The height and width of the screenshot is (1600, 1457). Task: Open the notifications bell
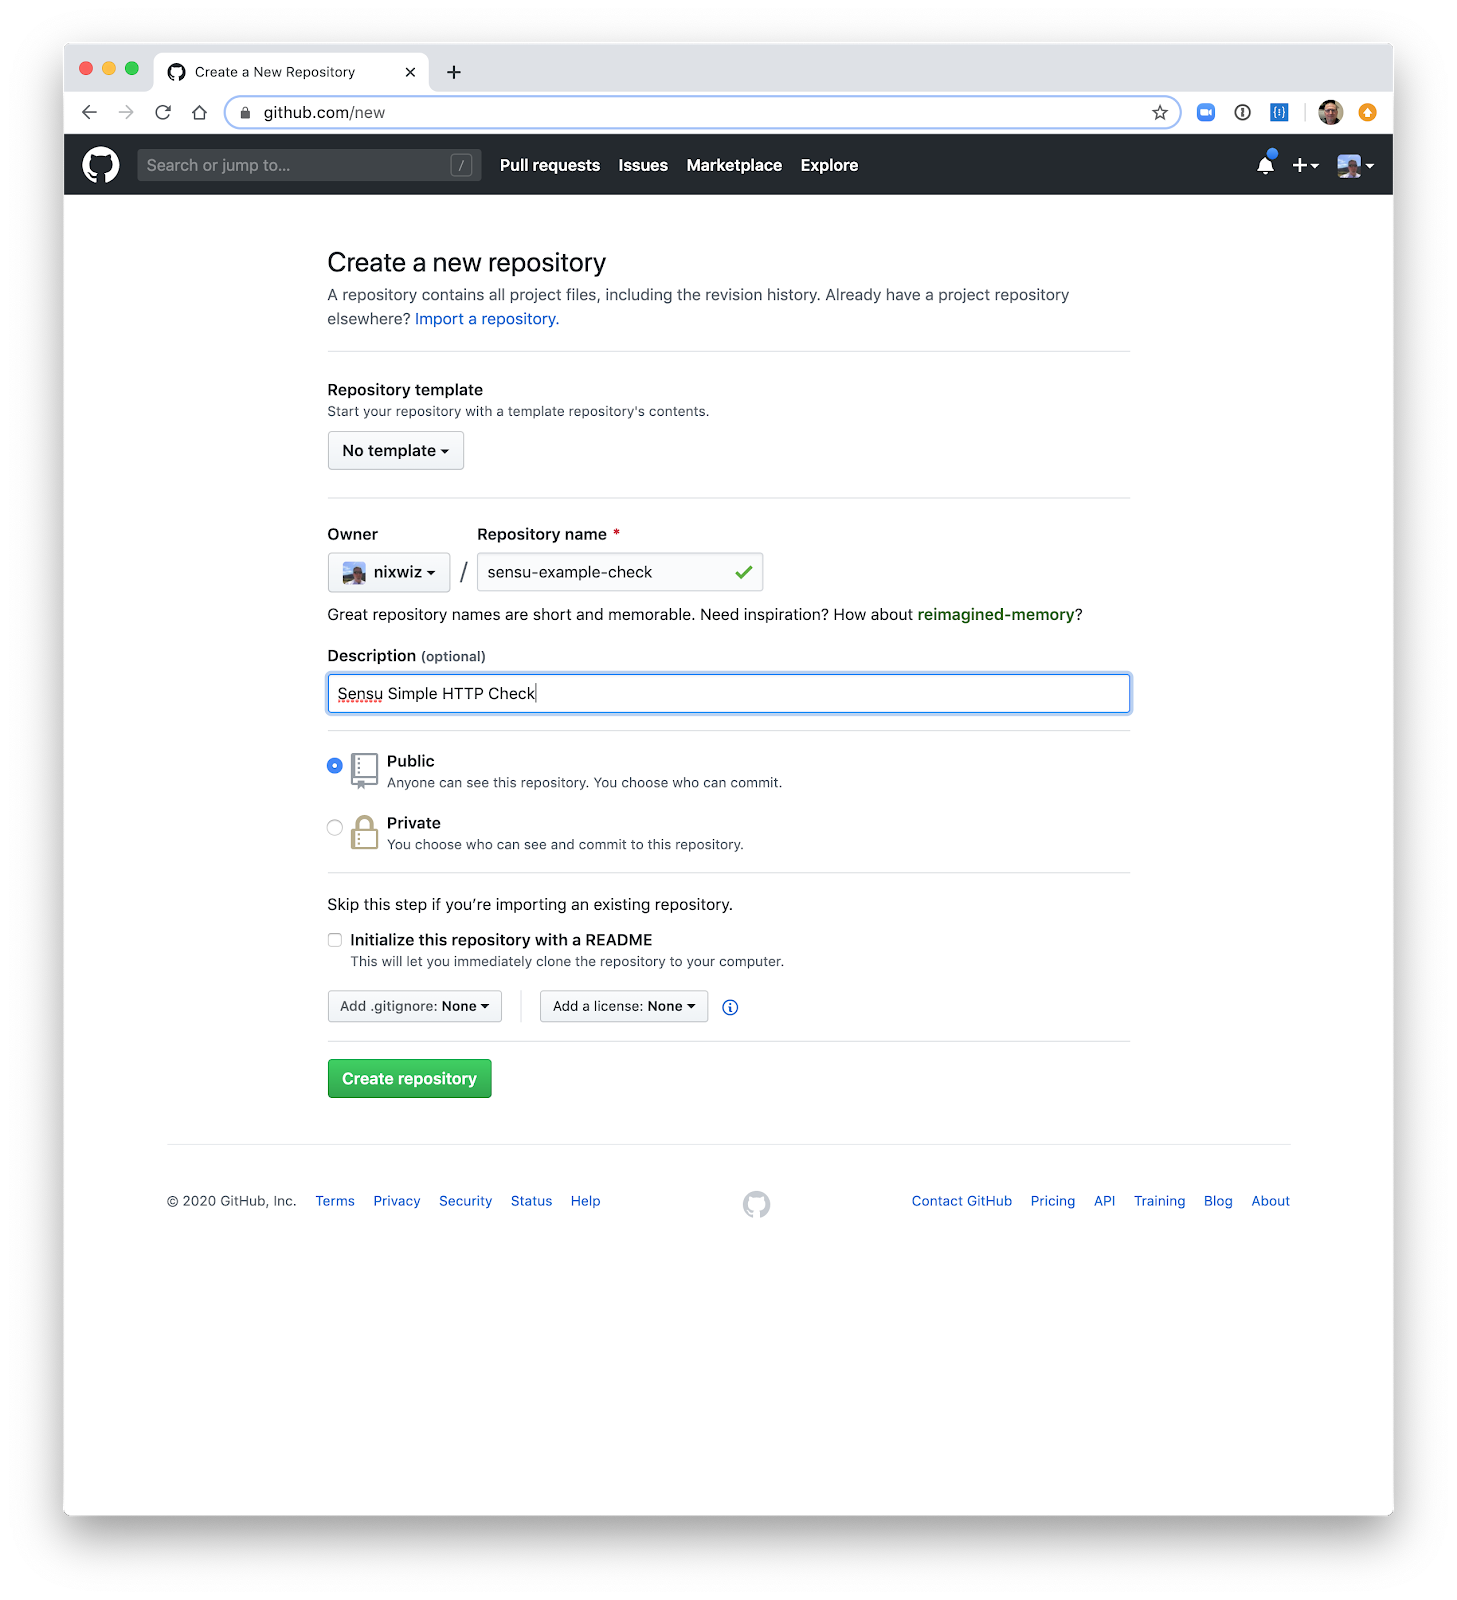[1265, 165]
